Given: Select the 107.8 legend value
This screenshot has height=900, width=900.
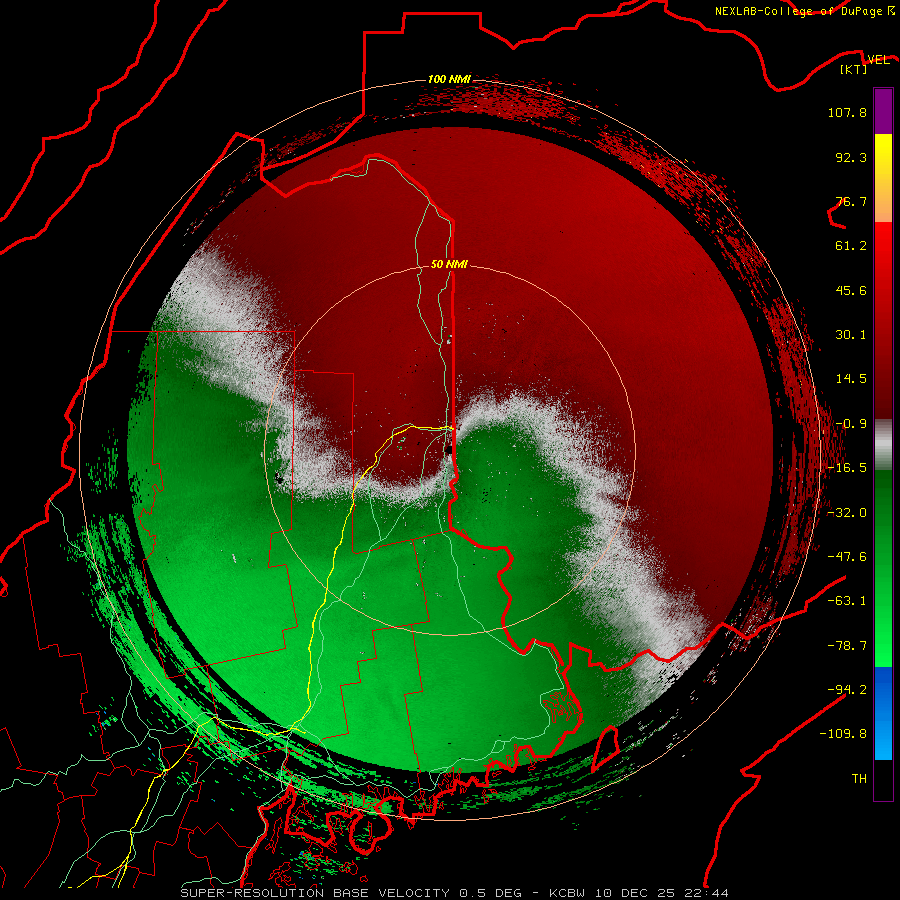Looking at the screenshot, I should (x=847, y=112).
